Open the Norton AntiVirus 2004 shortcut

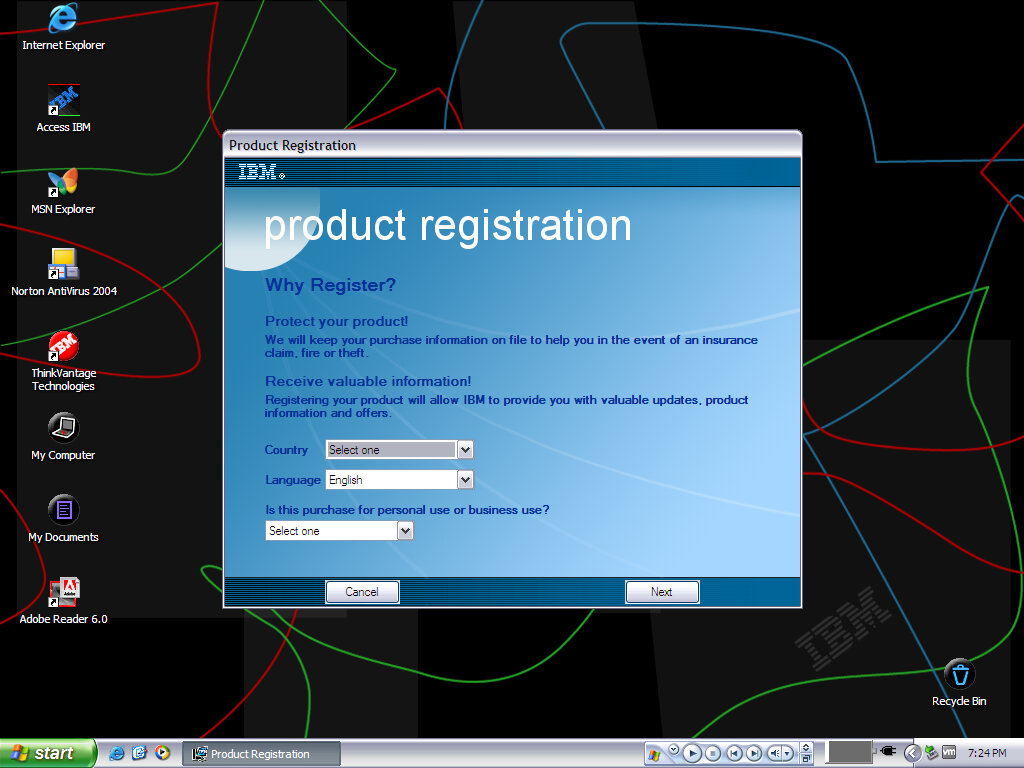click(63, 265)
